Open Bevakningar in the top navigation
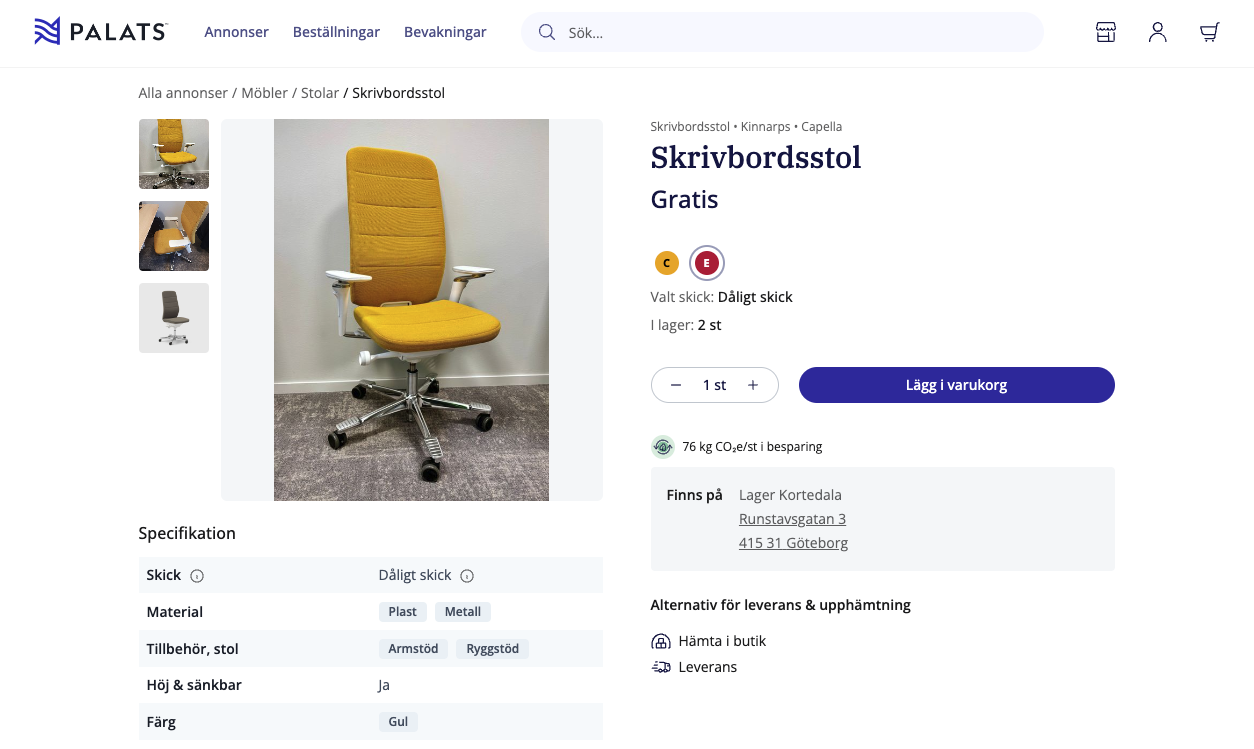 445,32
